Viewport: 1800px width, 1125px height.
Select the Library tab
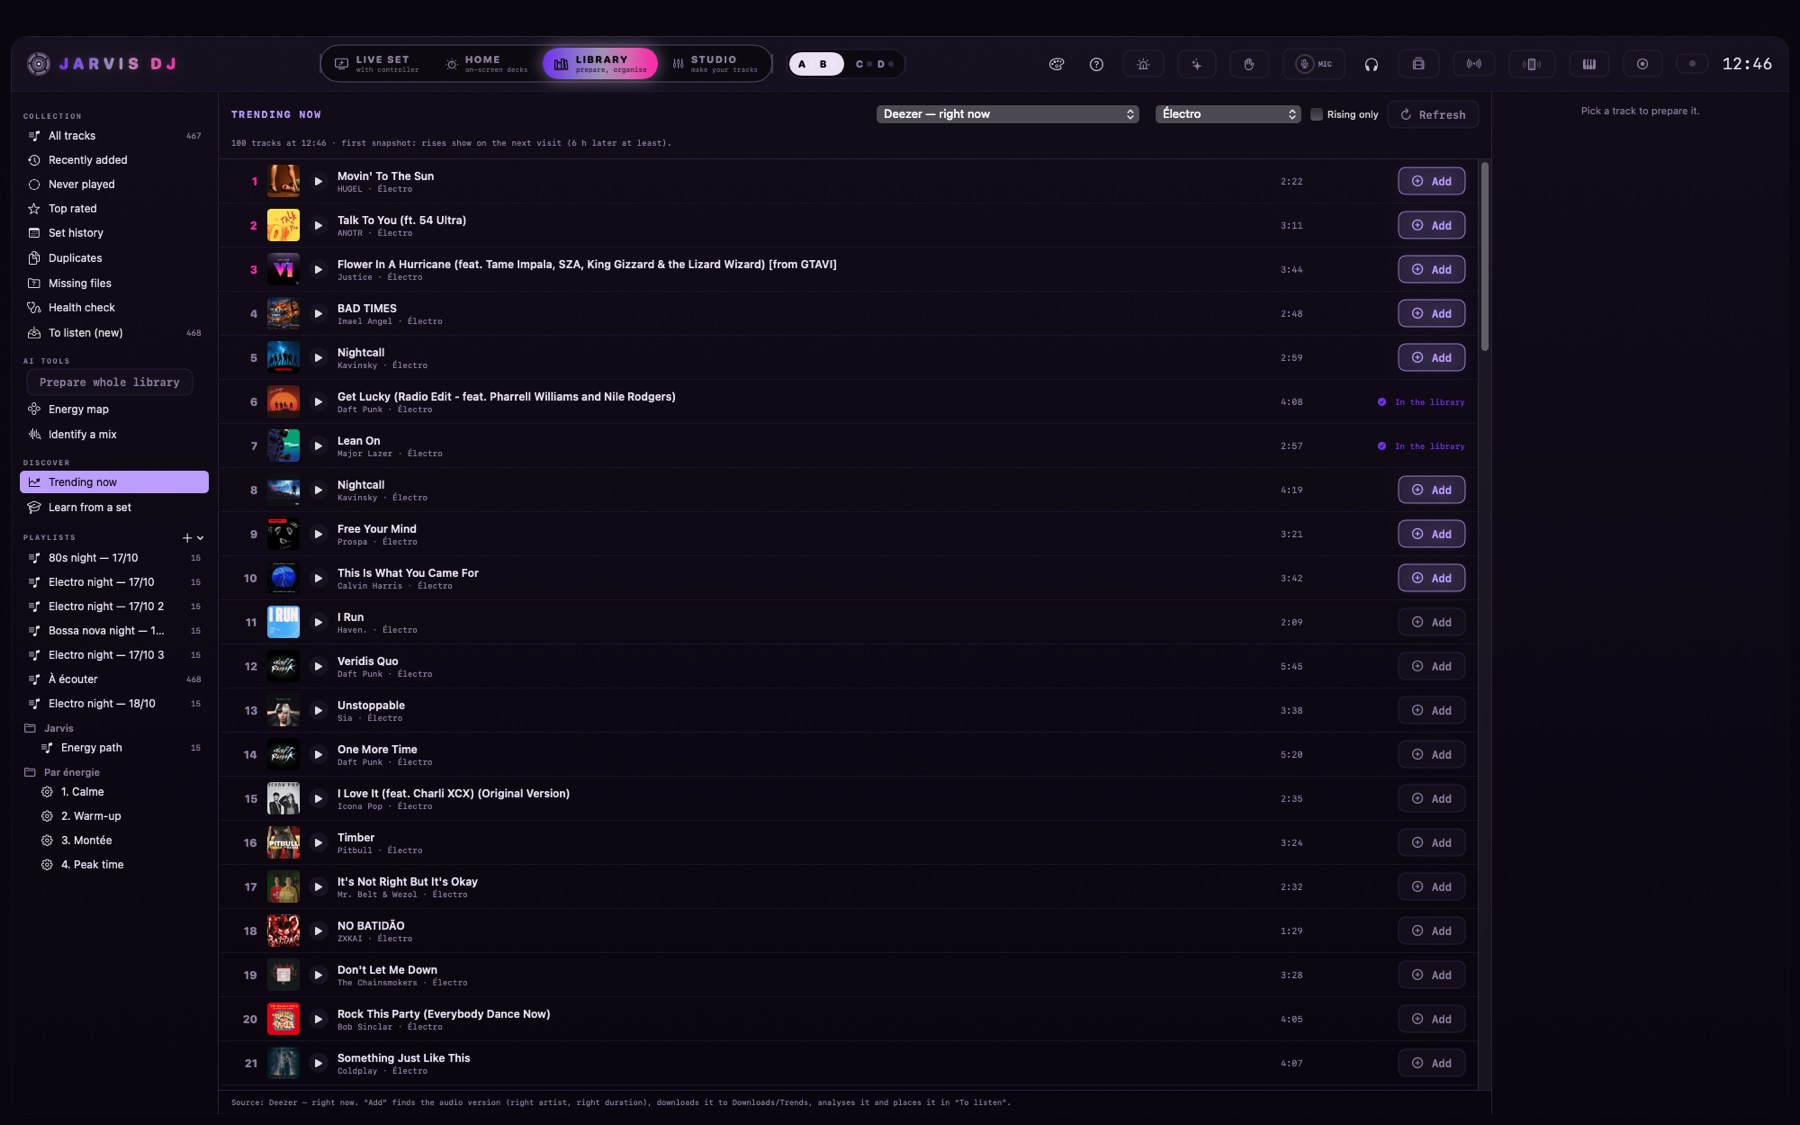point(600,64)
